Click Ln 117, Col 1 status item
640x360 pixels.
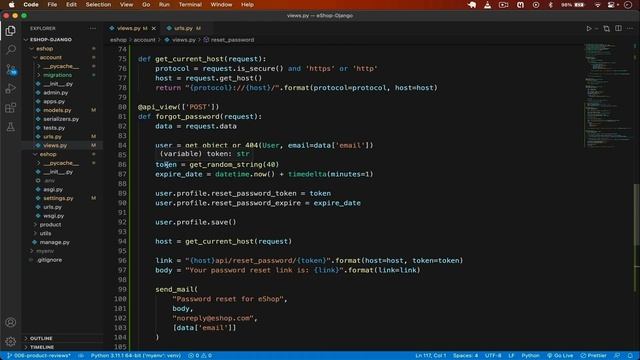pyautogui.click(x=431, y=356)
